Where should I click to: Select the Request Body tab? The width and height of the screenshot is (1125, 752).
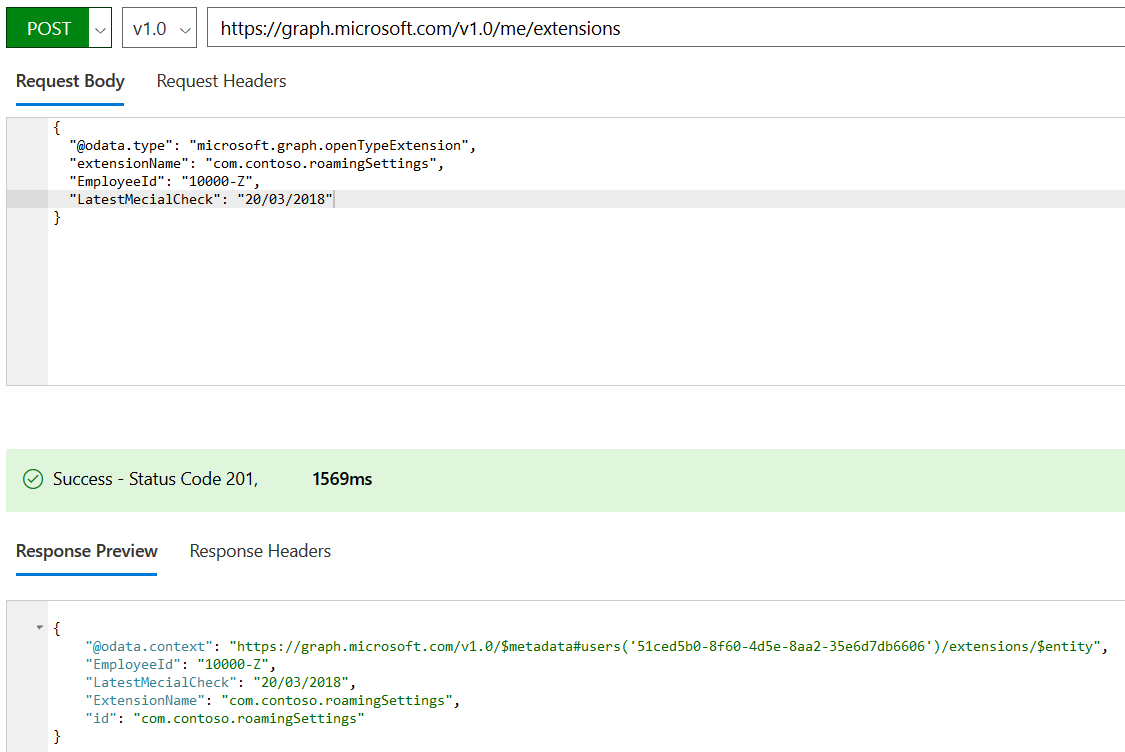(x=70, y=81)
